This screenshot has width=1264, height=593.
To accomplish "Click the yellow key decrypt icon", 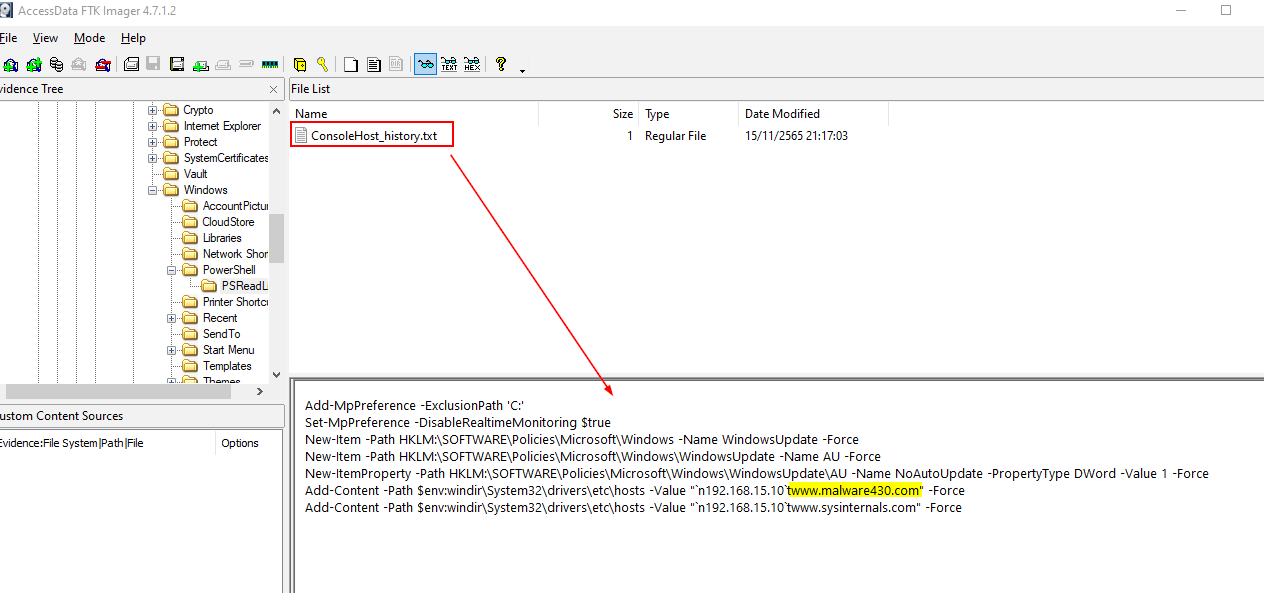I will click(322, 65).
